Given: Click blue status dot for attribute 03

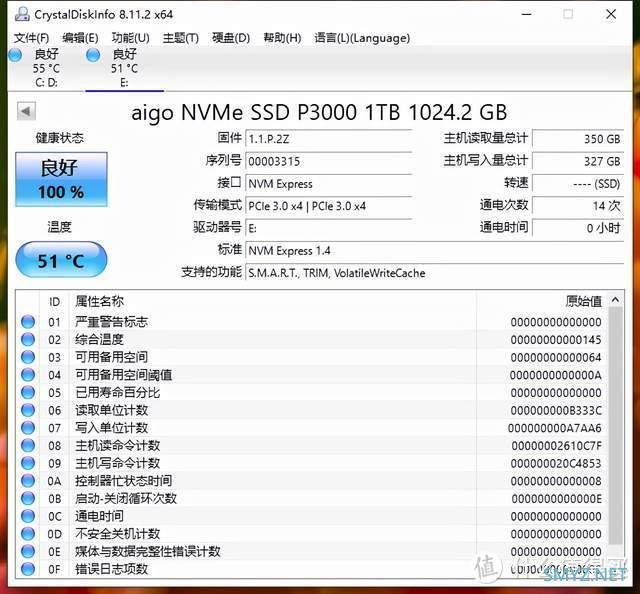Looking at the screenshot, I should (28, 357).
